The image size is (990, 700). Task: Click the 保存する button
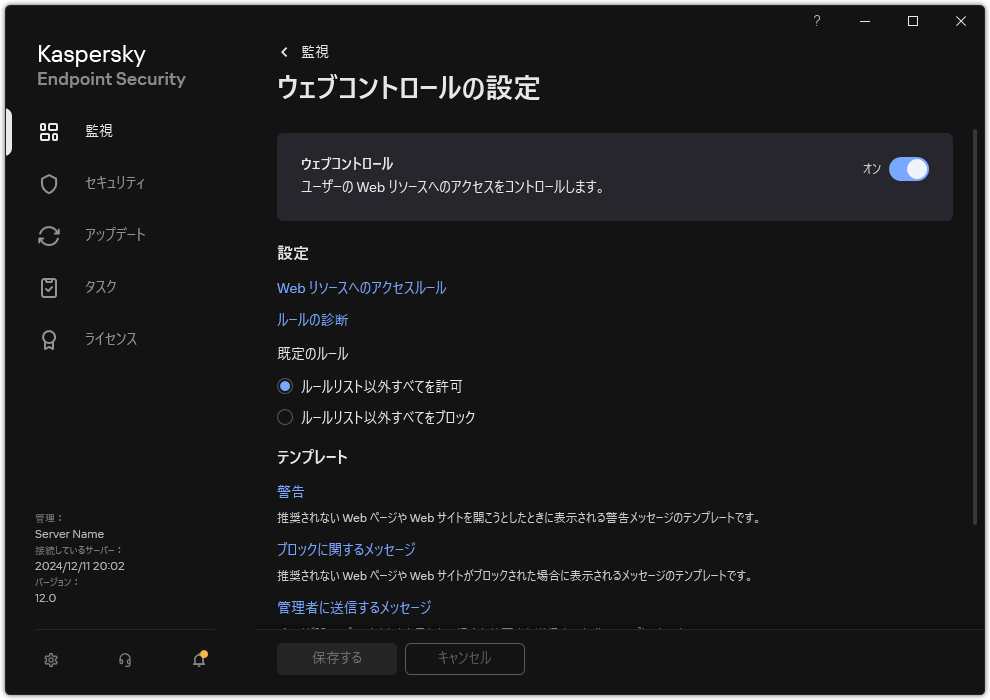337,658
